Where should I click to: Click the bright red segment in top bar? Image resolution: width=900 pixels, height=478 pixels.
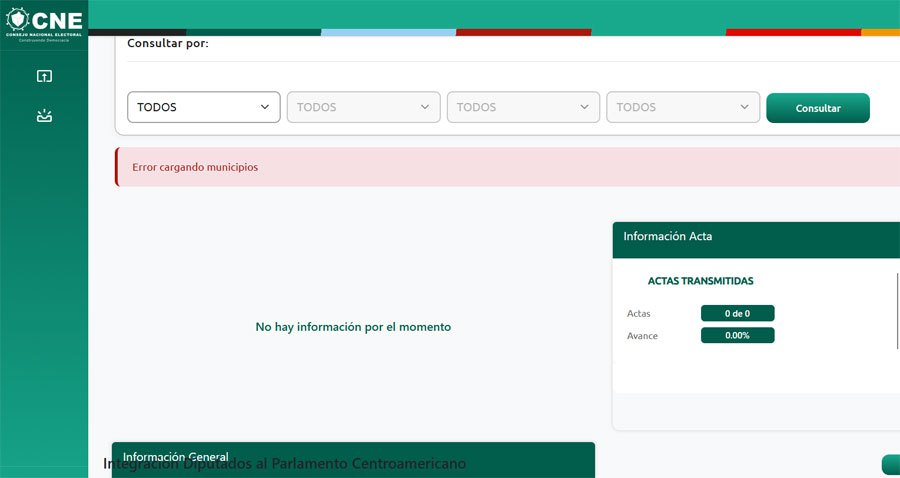tap(793, 32)
